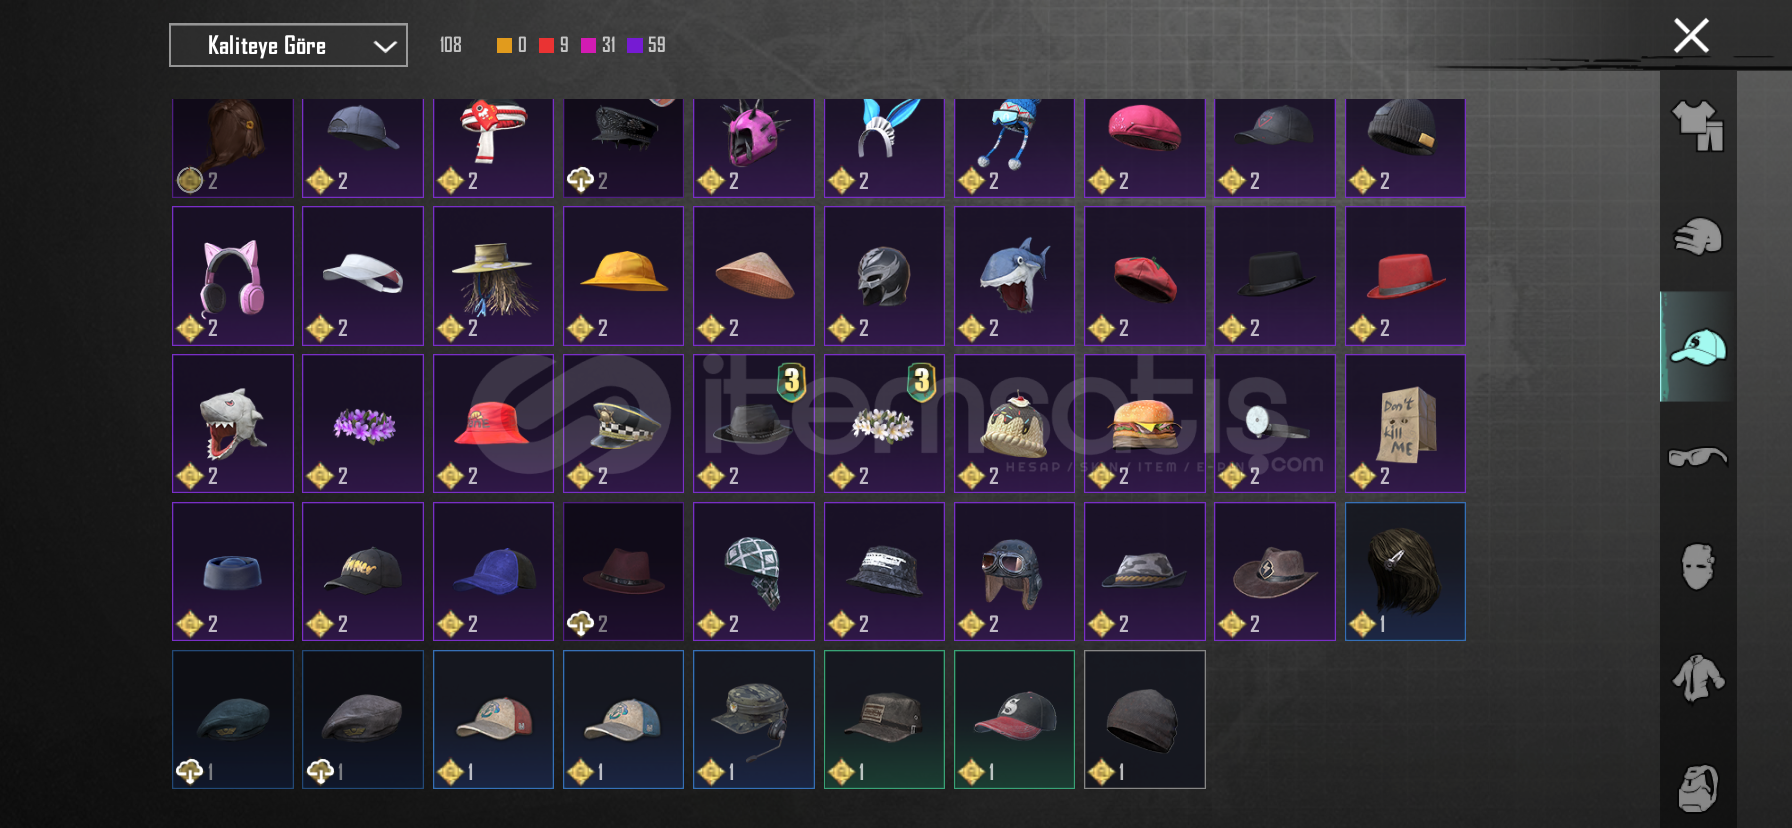Select the pink cat-ear headphones item

point(233,276)
